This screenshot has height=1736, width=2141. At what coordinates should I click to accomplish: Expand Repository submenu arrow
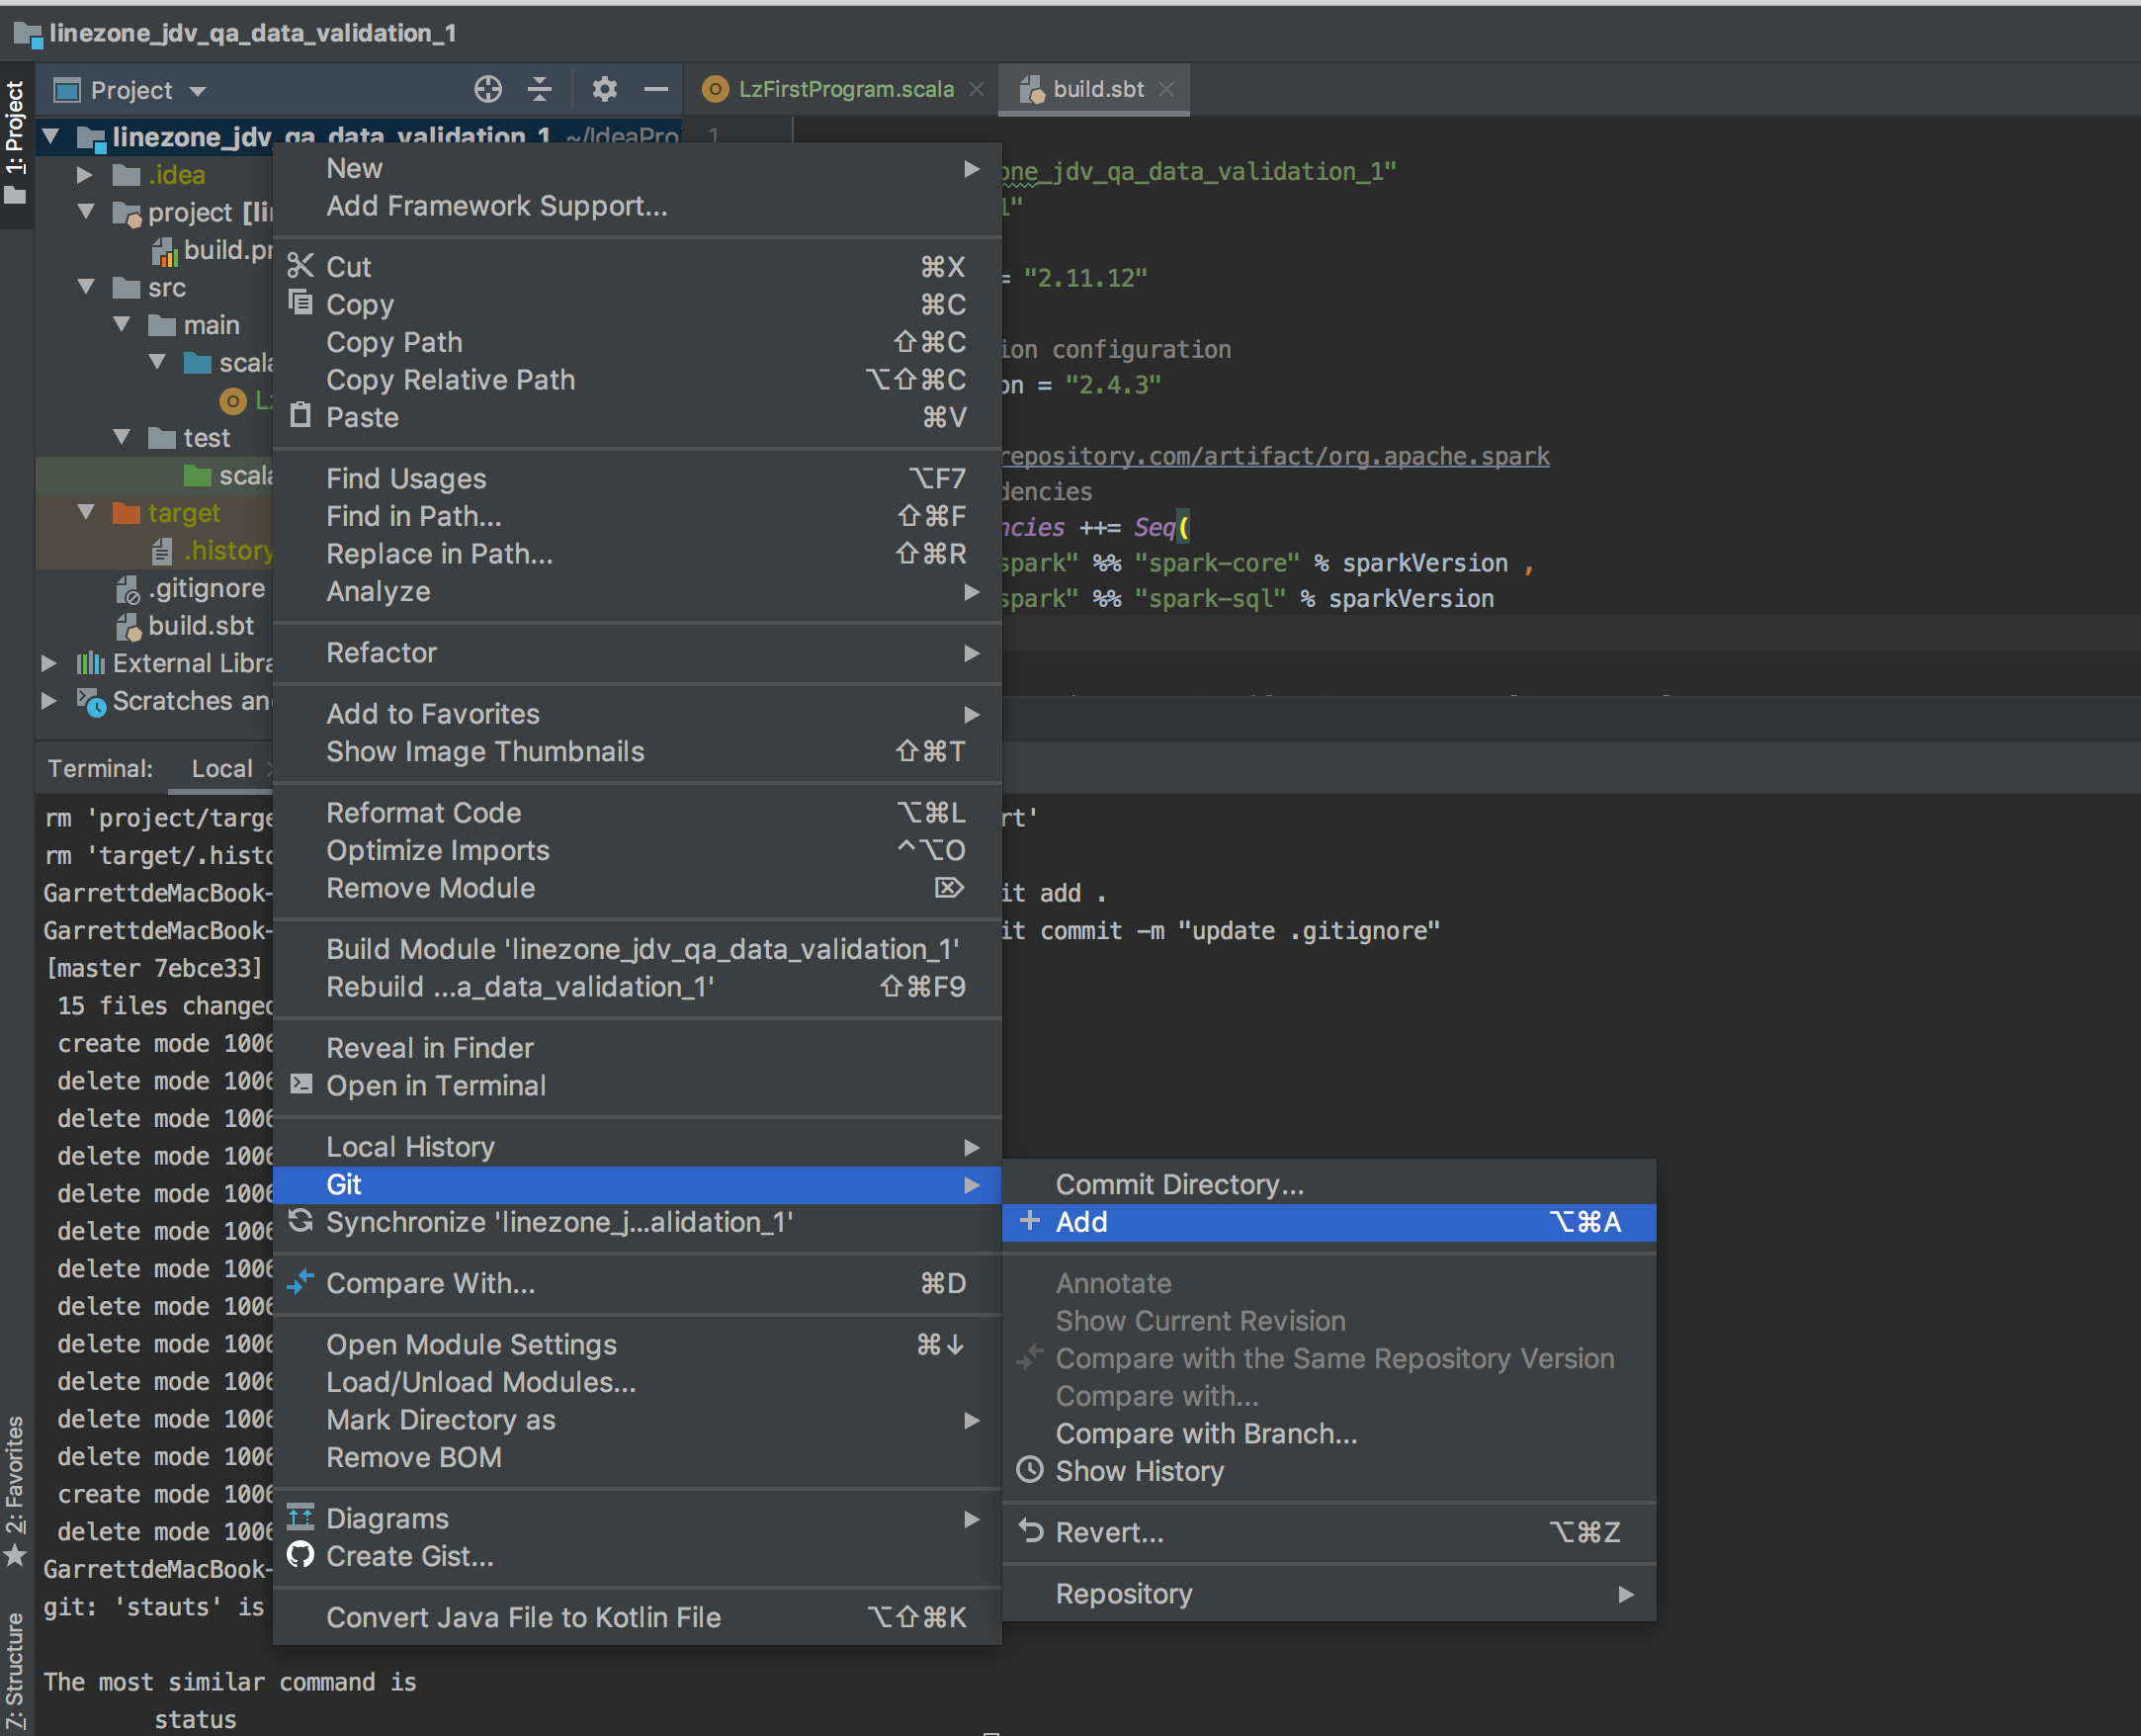click(x=1625, y=1594)
